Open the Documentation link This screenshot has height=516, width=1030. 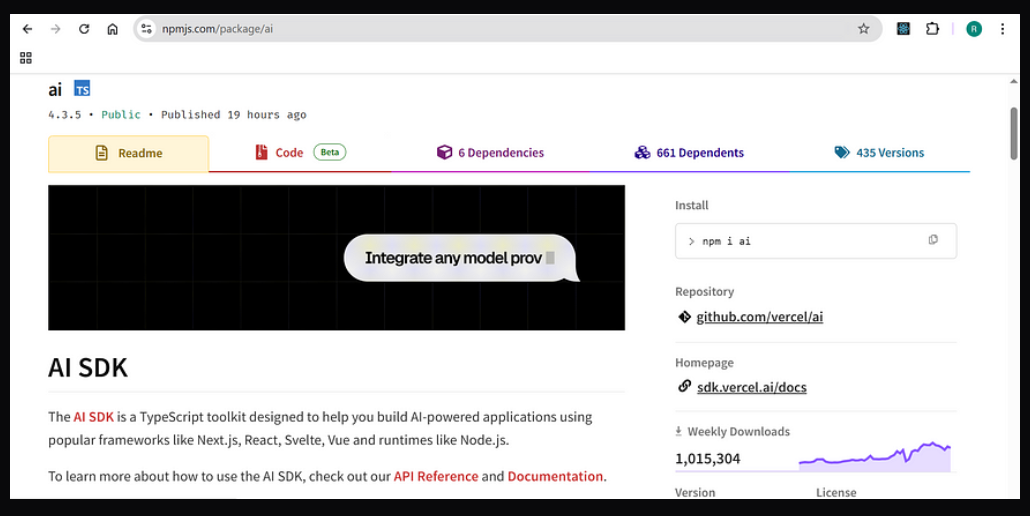click(555, 477)
